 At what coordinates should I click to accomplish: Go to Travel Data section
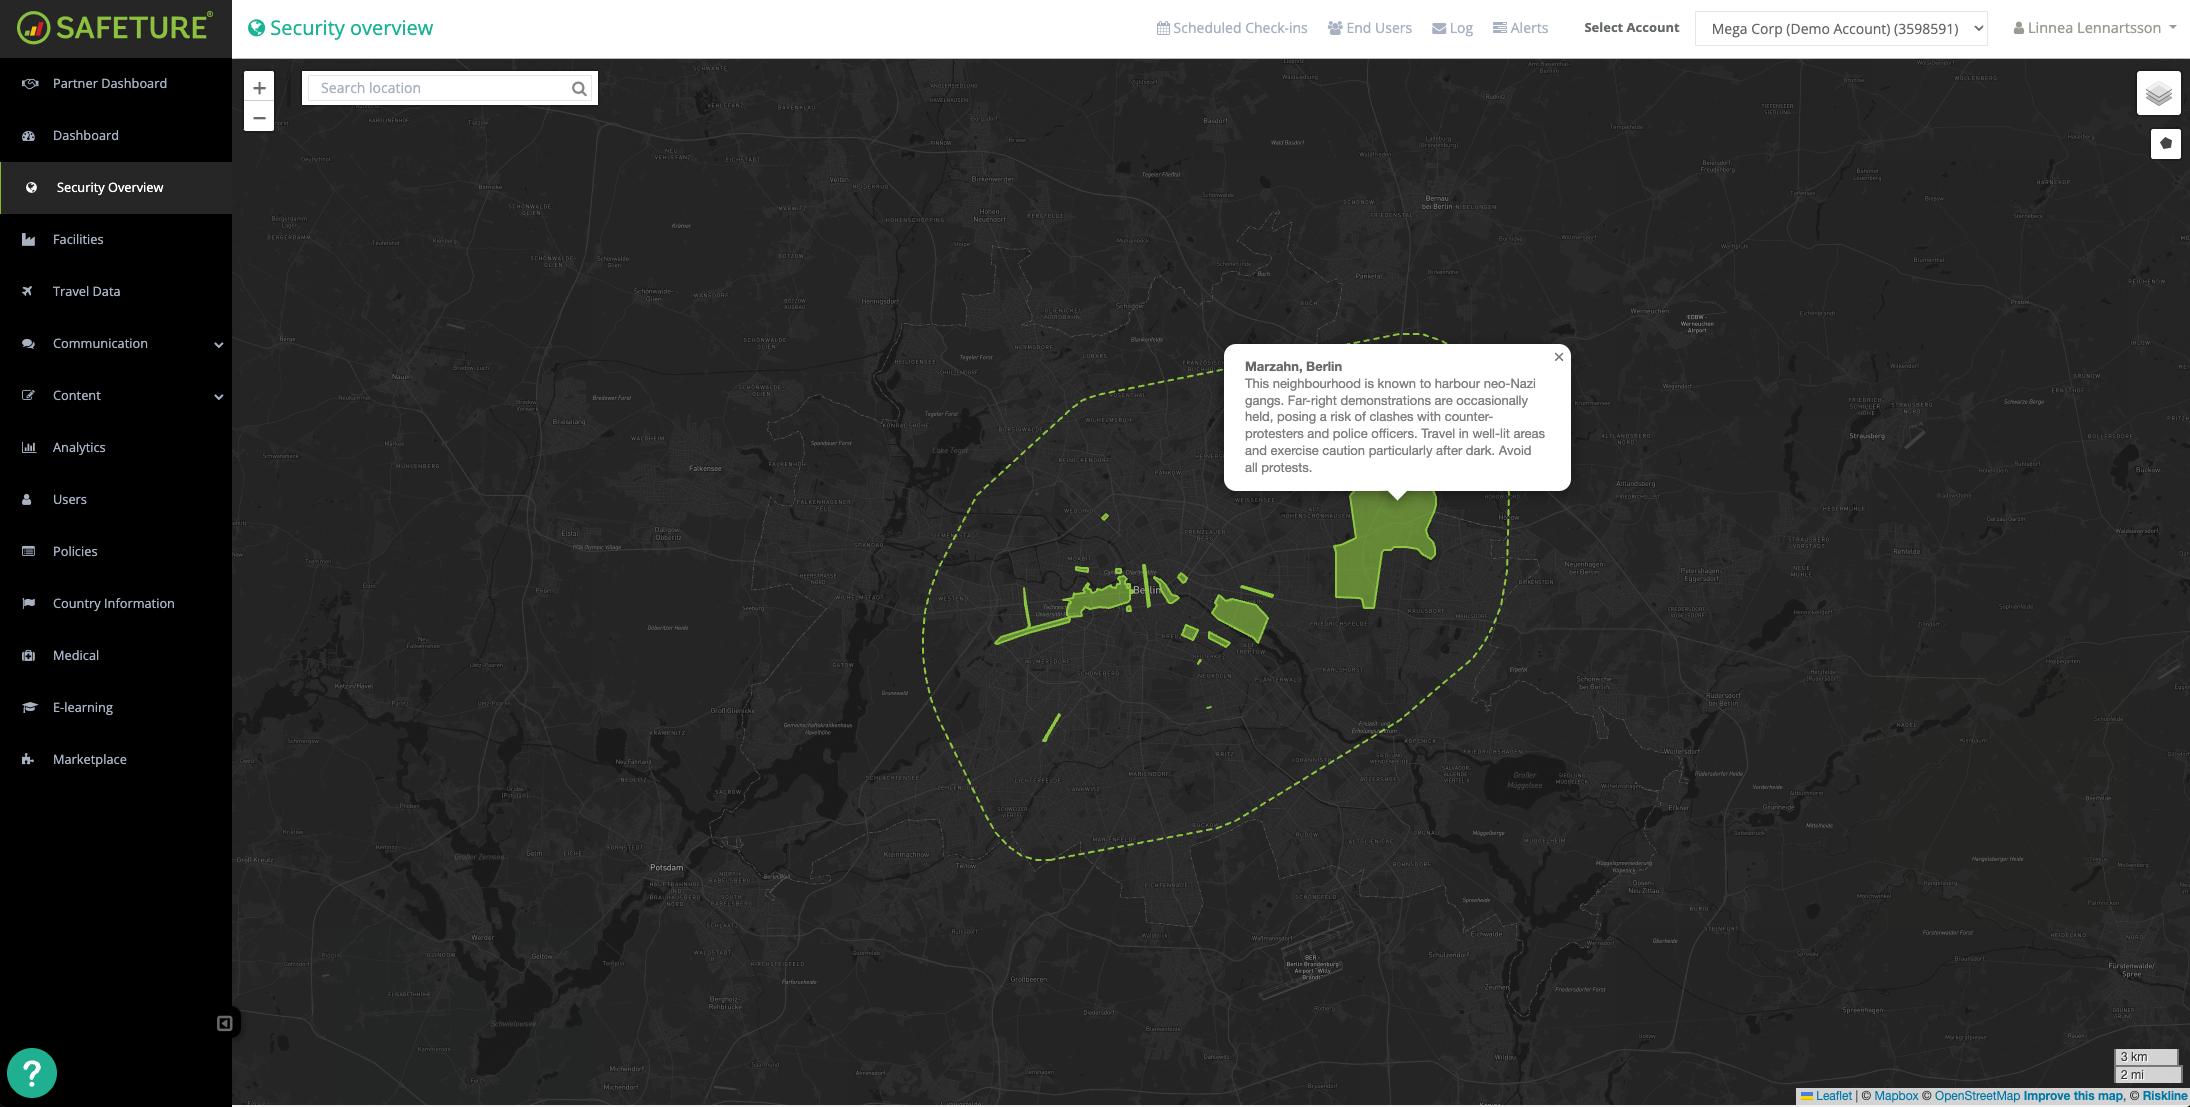[86, 291]
